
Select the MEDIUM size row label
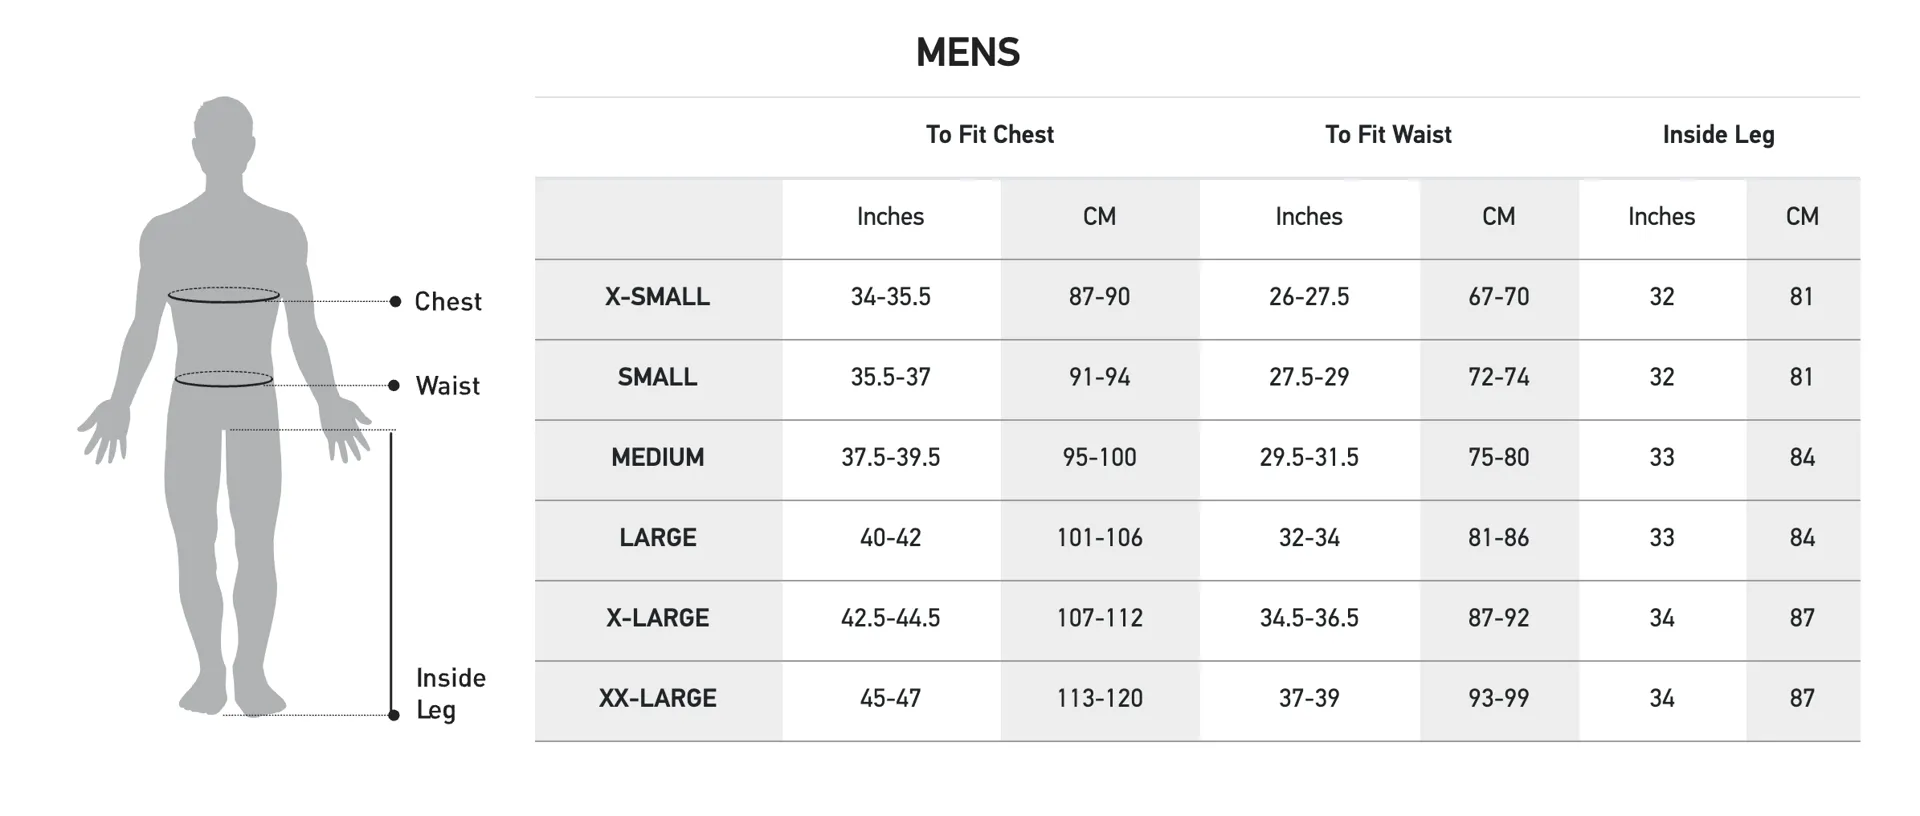tap(657, 457)
